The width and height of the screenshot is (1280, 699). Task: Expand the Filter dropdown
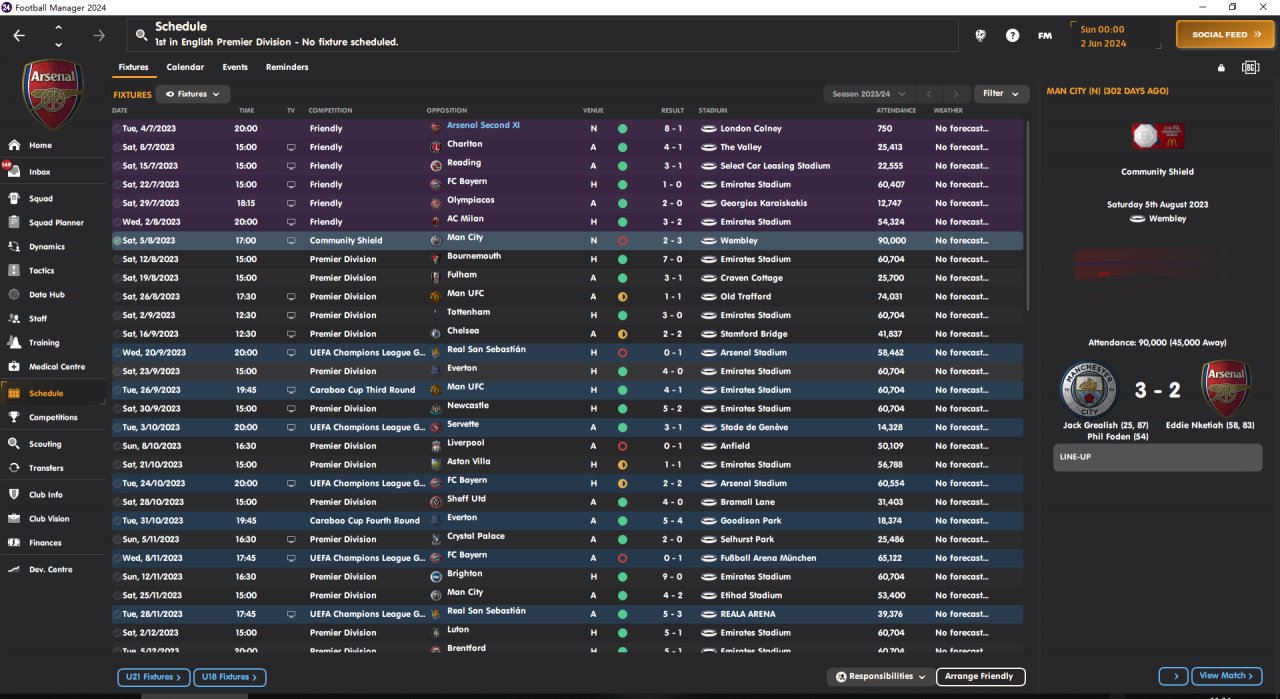(1000, 94)
